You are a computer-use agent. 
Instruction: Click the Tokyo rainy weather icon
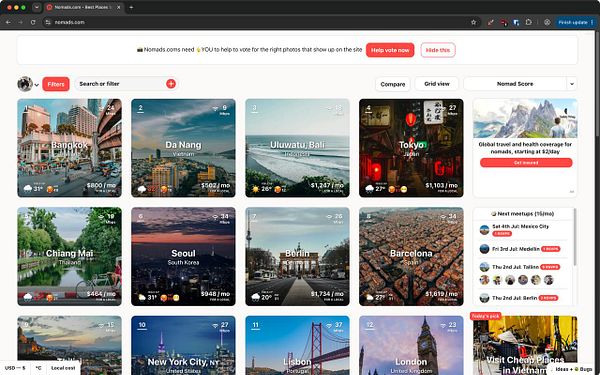[370, 189]
